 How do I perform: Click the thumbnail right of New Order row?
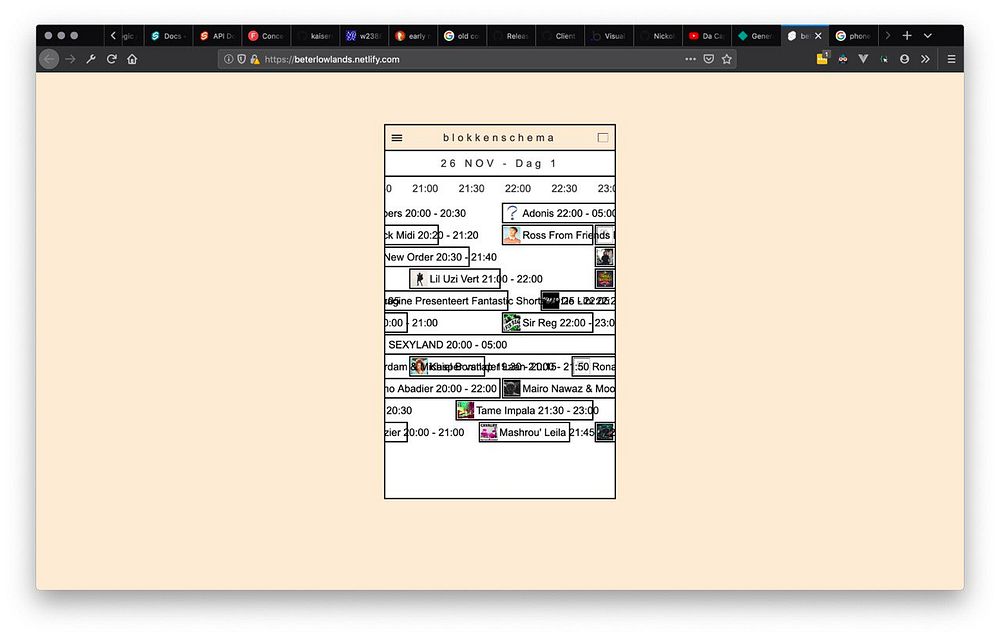point(605,257)
